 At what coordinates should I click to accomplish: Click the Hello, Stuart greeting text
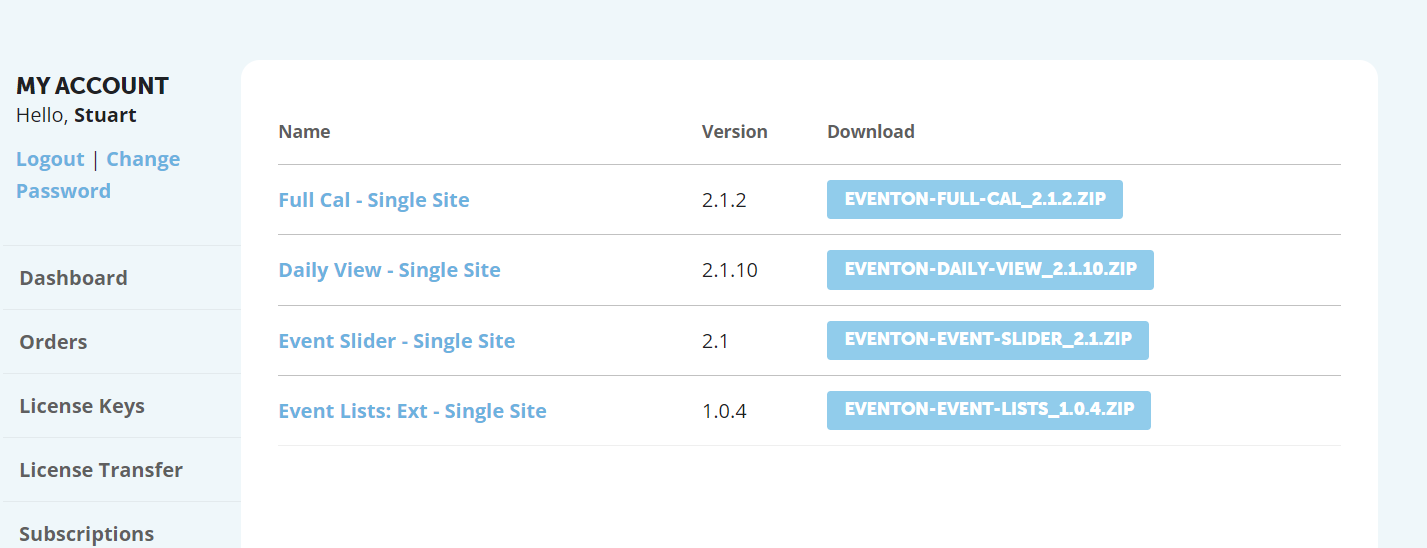pyautogui.click(x=76, y=115)
